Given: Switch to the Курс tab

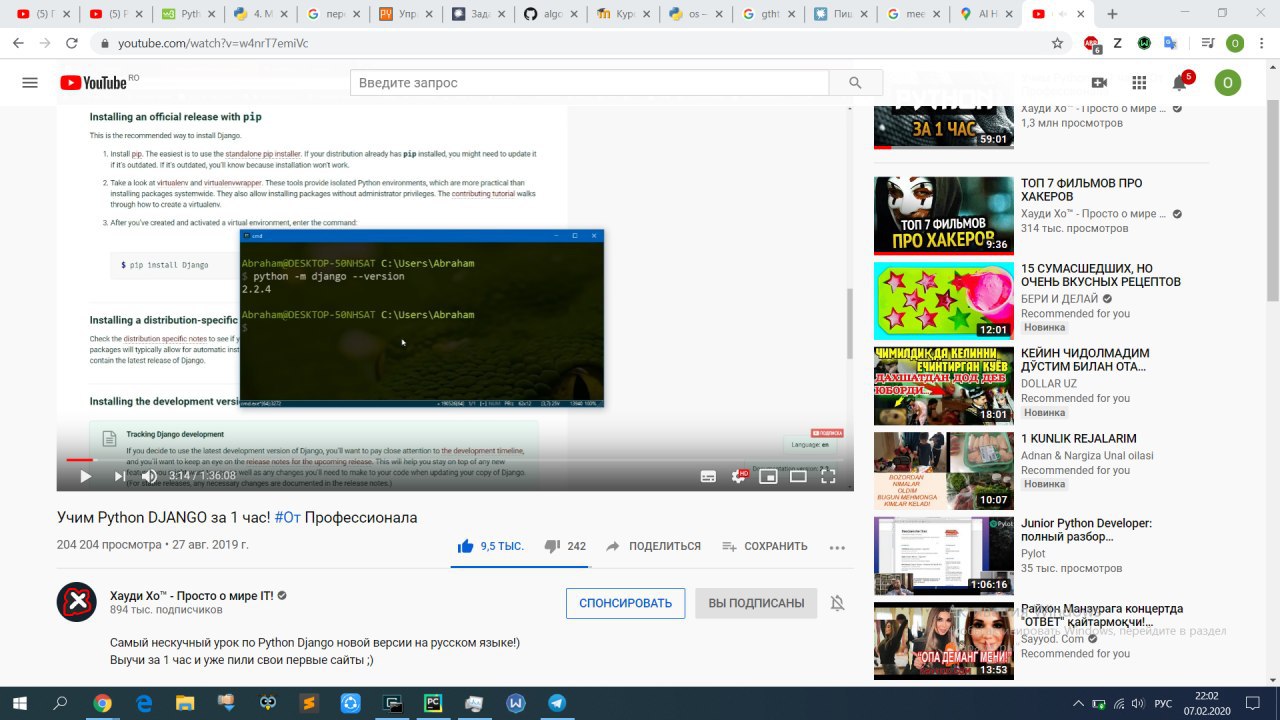Looking at the screenshot, I should pyautogui.click(x=623, y=14).
